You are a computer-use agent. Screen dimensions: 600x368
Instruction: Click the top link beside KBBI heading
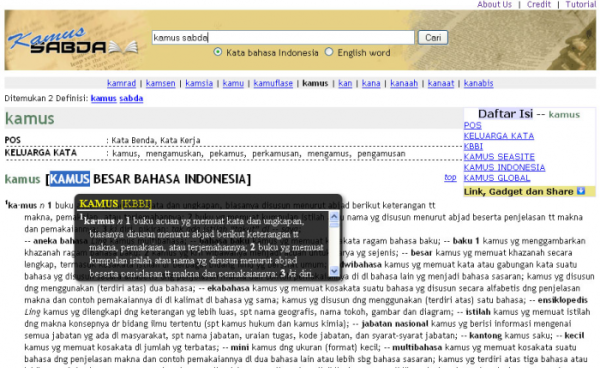point(450,177)
